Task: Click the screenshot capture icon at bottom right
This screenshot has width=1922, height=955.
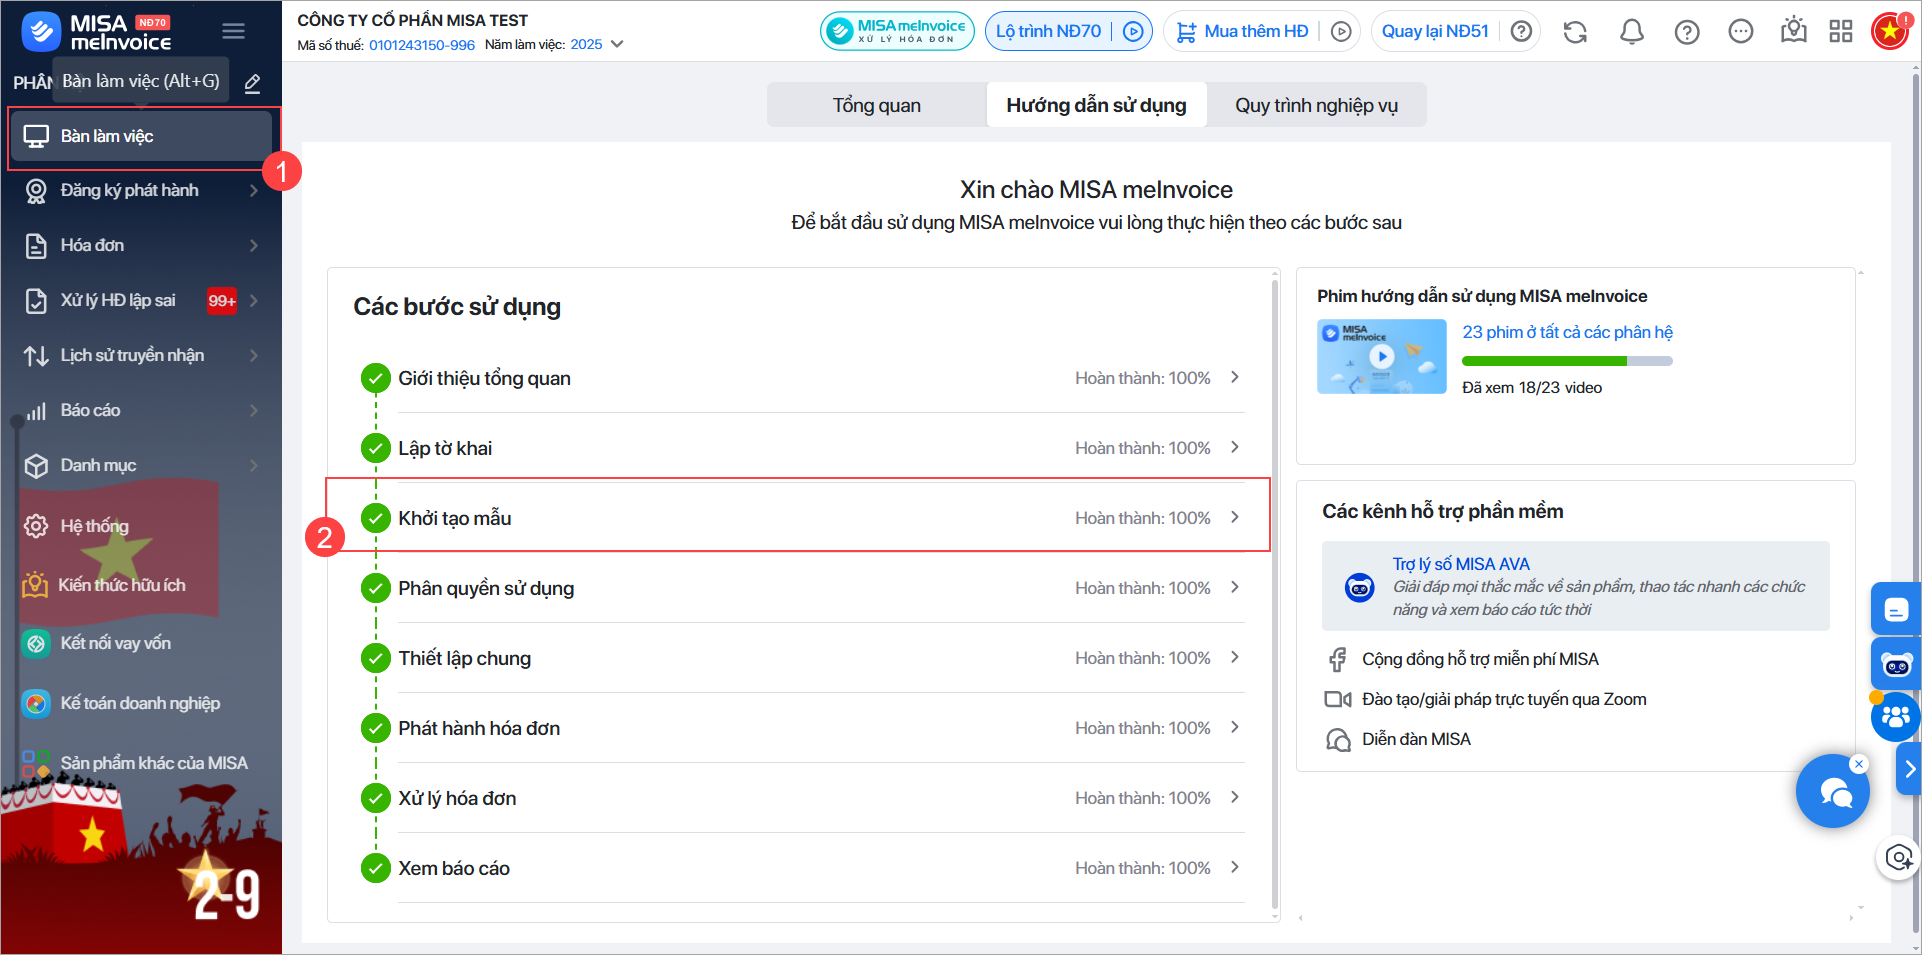Action: 1899,858
